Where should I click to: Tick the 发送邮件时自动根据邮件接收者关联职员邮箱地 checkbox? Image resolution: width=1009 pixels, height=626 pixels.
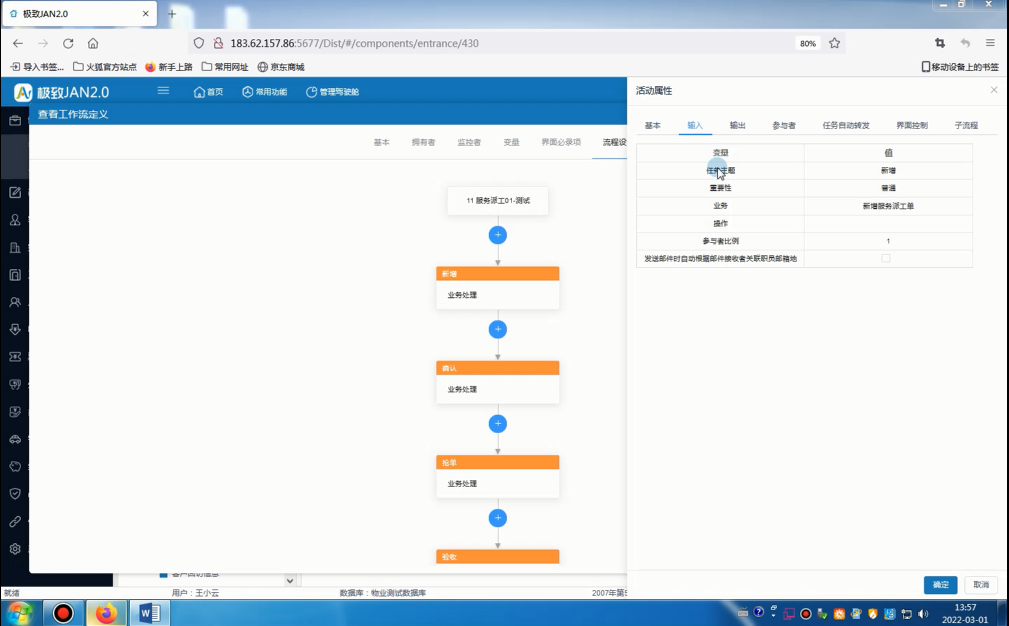coord(886,258)
